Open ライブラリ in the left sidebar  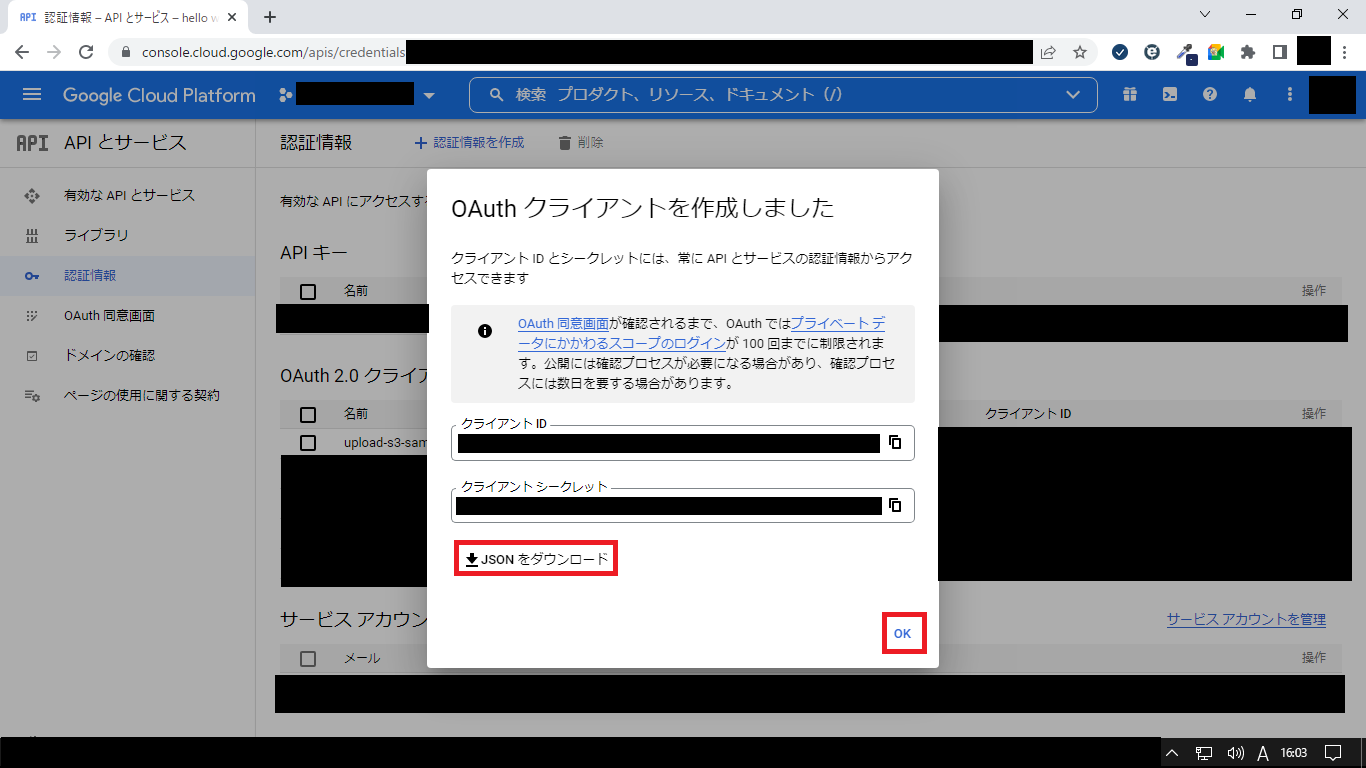pos(96,235)
